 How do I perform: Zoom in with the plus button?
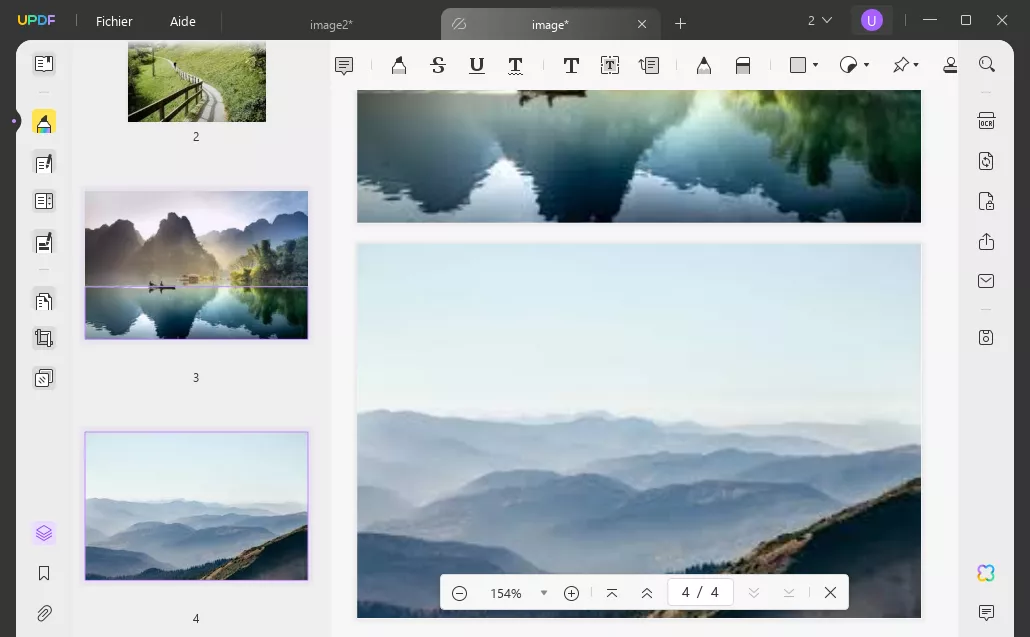571,592
